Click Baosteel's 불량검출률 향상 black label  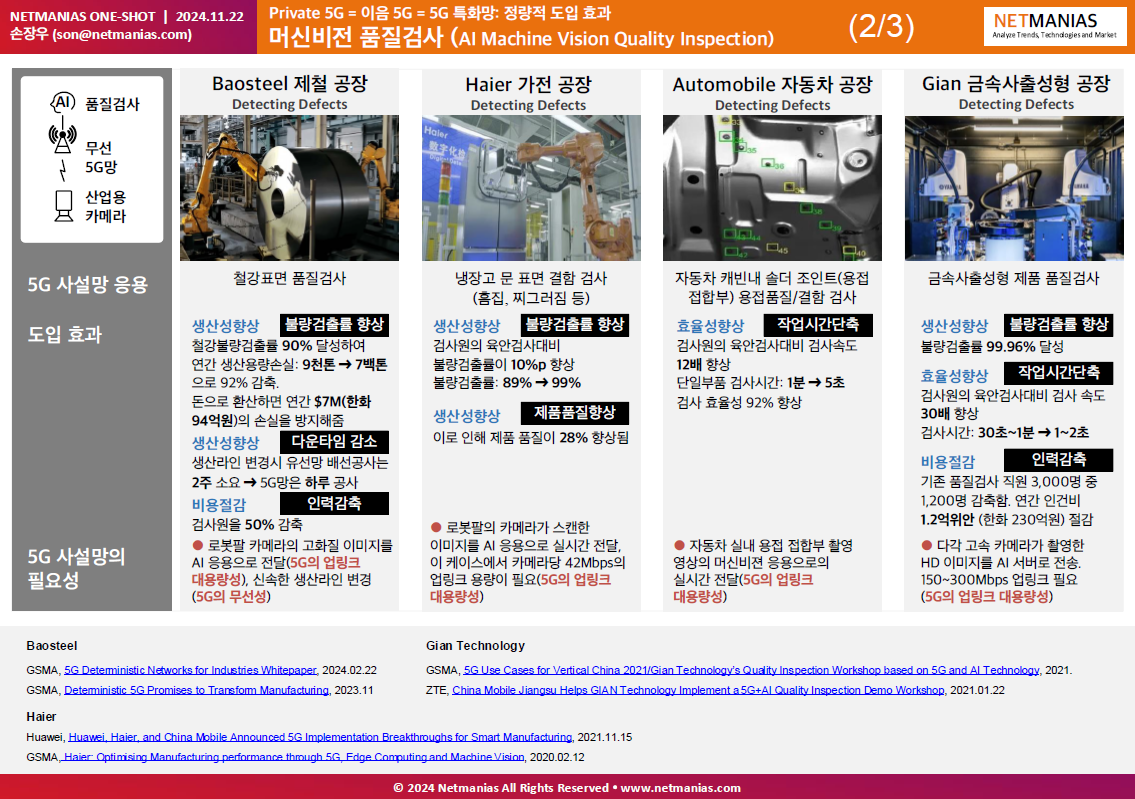point(334,325)
